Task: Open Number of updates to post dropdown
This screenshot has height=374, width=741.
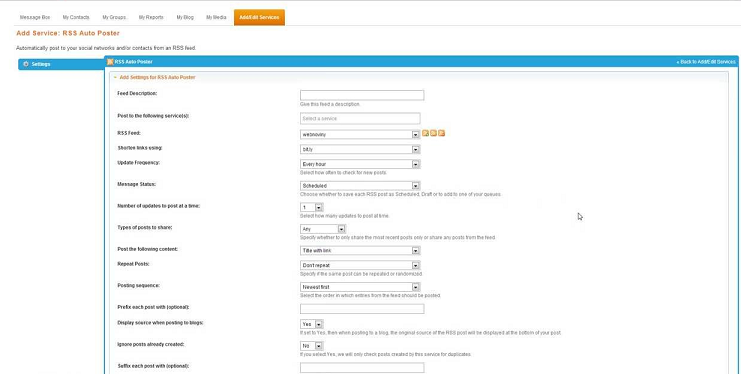Action: pos(311,207)
